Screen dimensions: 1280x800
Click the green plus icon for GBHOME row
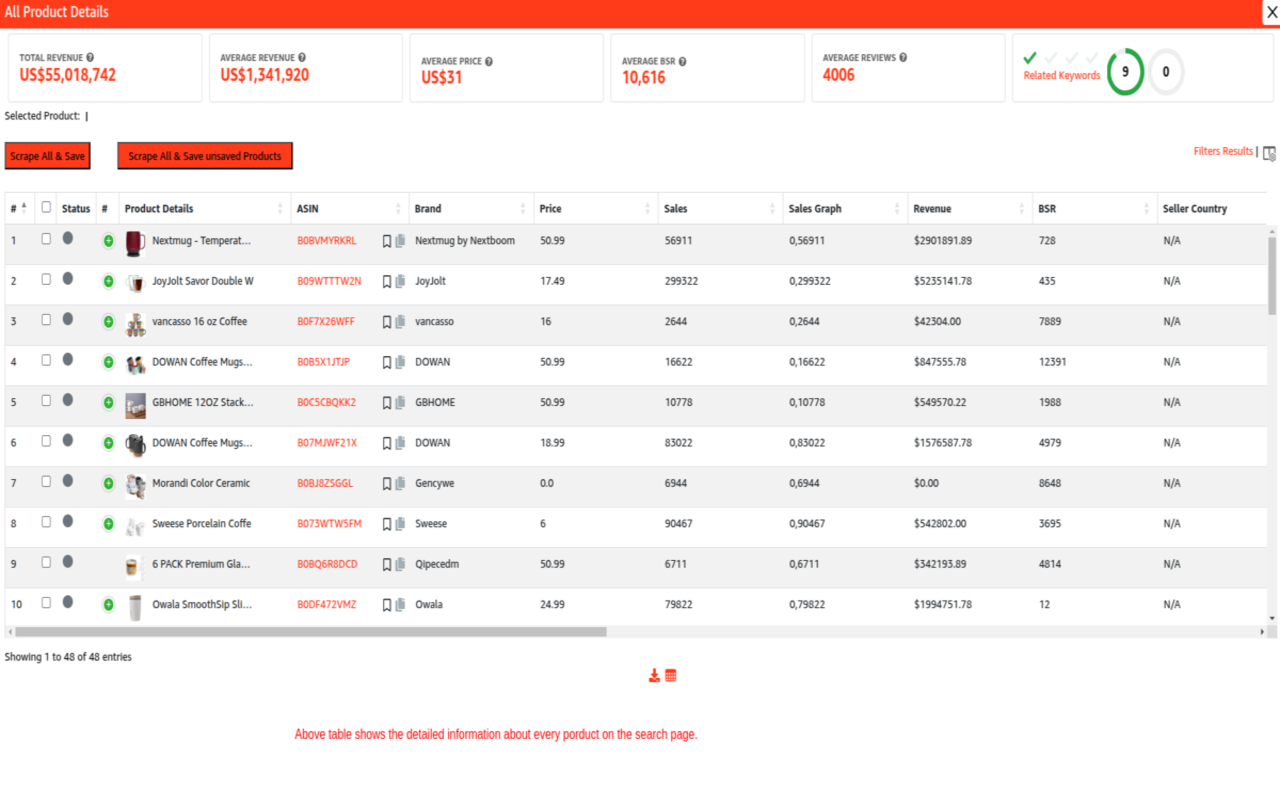(108, 403)
